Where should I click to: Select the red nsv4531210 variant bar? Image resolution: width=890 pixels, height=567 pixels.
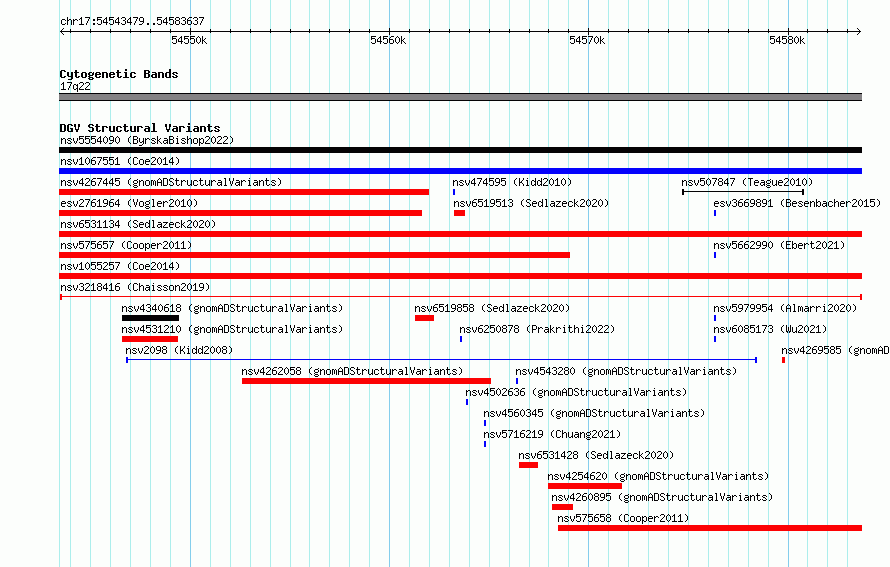click(150, 339)
